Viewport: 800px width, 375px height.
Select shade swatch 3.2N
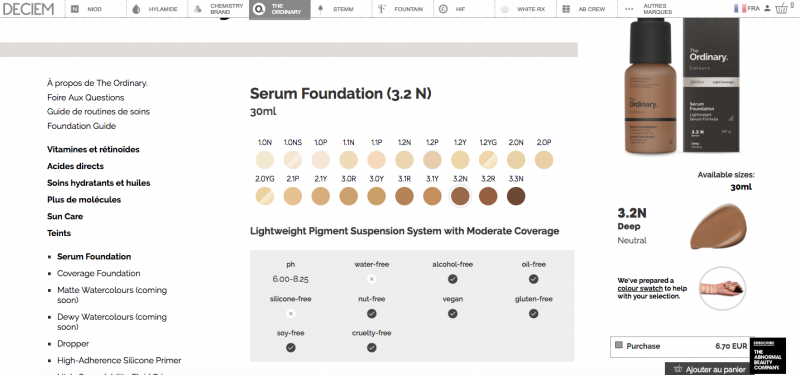(x=460, y=196)
